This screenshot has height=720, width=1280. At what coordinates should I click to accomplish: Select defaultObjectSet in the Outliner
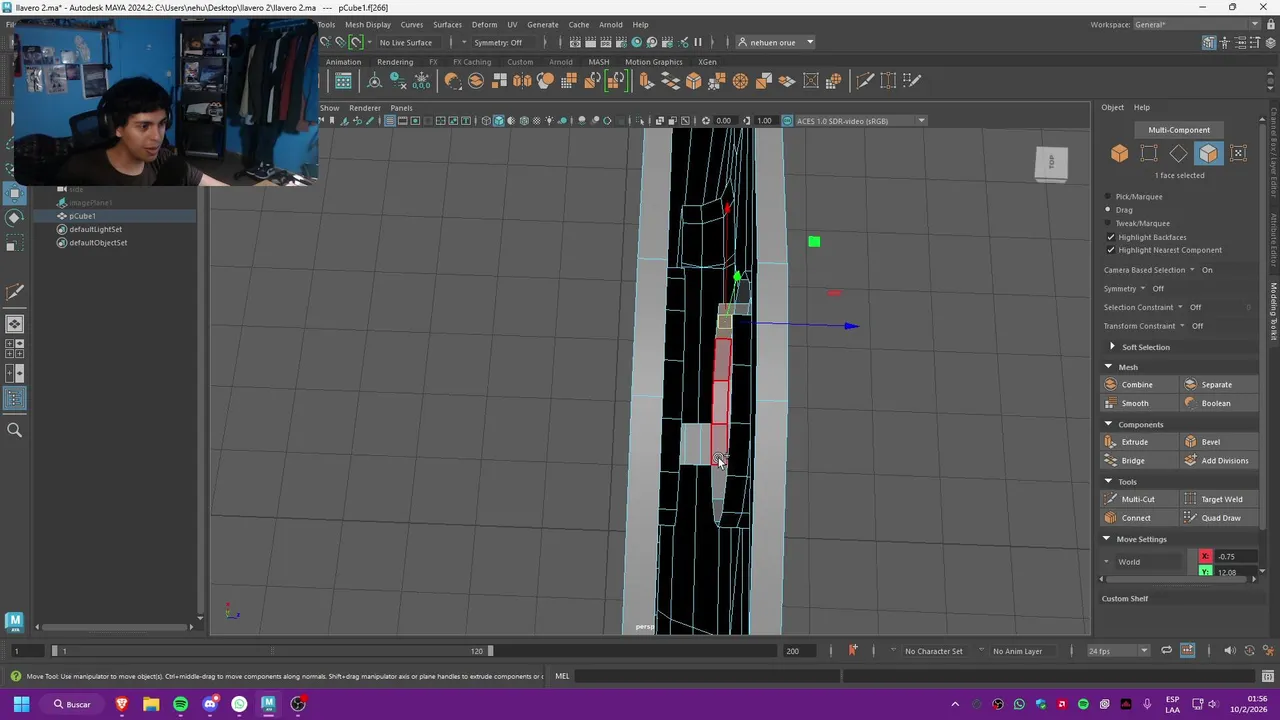click(98, 242)
